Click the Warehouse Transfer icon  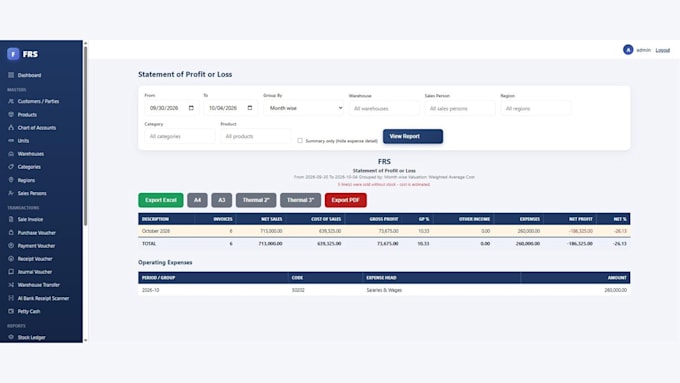[11, 285]
